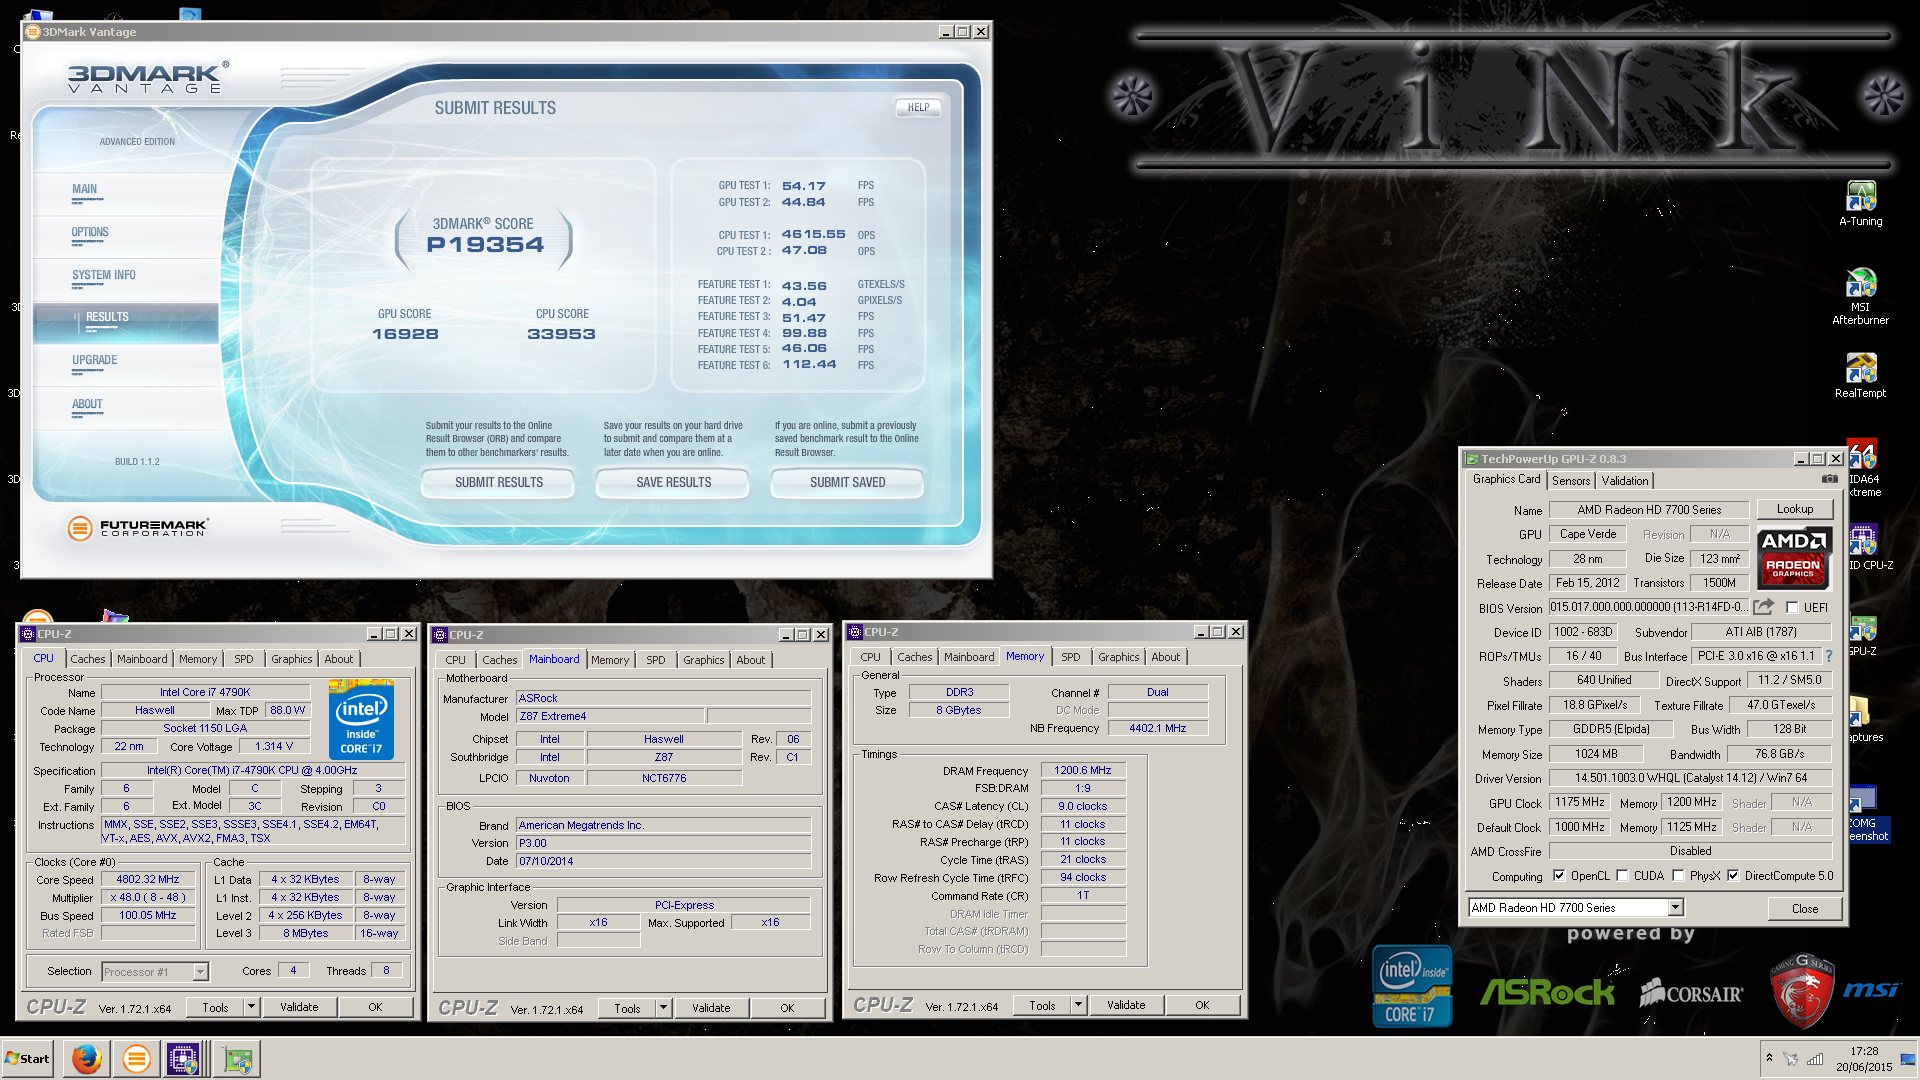This screenshot has width=1920, height=1080.
Task: Switch to the Validation tab in GPU-Z
Action: (x=1624, y=481)
